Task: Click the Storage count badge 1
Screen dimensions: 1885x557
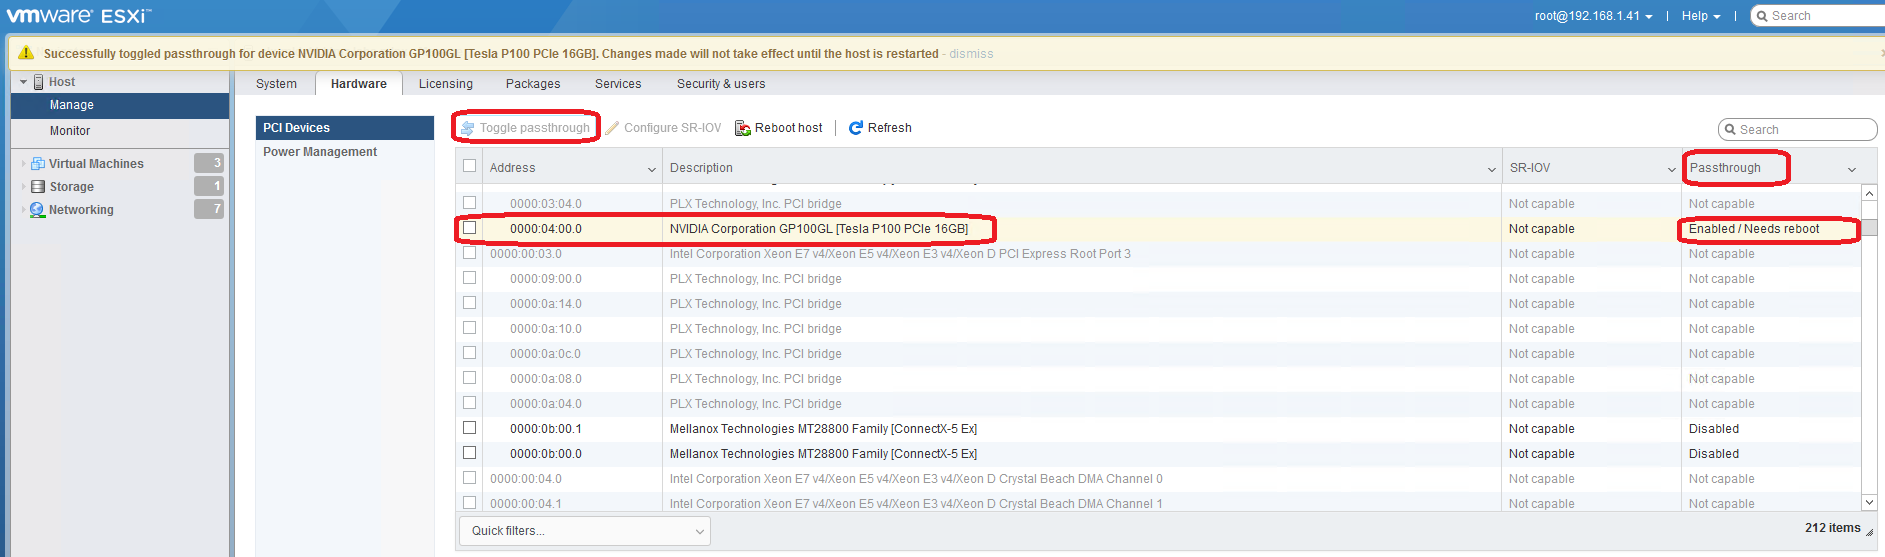Action: pos(209,186)
